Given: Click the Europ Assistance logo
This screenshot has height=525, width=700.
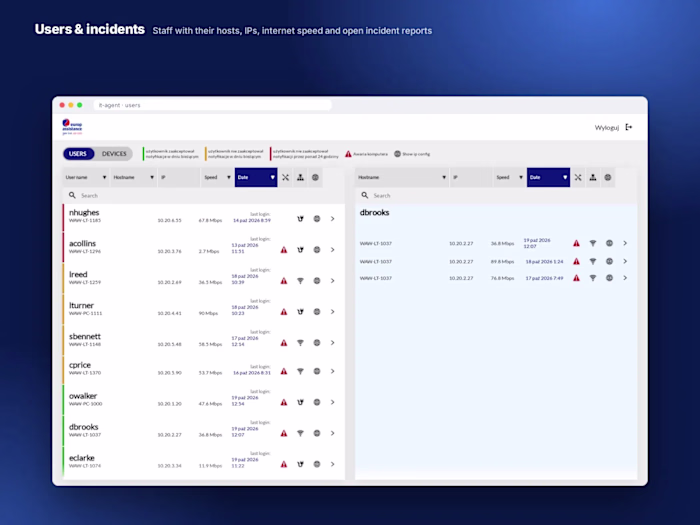Looking at the screenshot, I should click(72, 127).
